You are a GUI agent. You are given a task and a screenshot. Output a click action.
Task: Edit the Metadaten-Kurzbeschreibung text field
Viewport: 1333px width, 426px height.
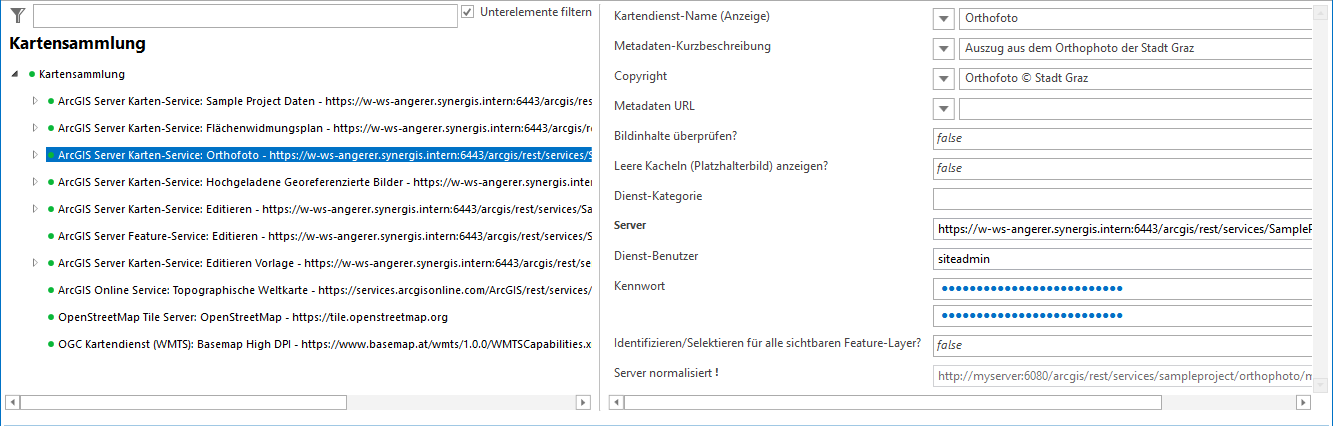pyautogui.click(x=1135, y=49)
